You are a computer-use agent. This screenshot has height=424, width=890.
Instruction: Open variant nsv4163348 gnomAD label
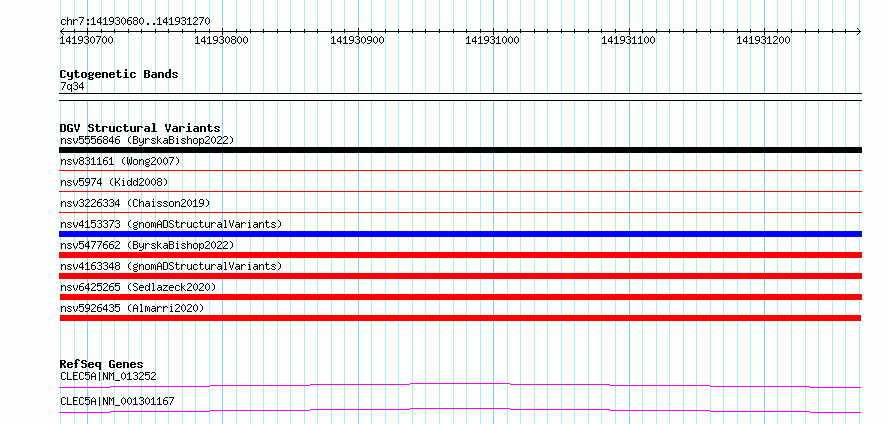pyautogui.click(x=171, y=266)
